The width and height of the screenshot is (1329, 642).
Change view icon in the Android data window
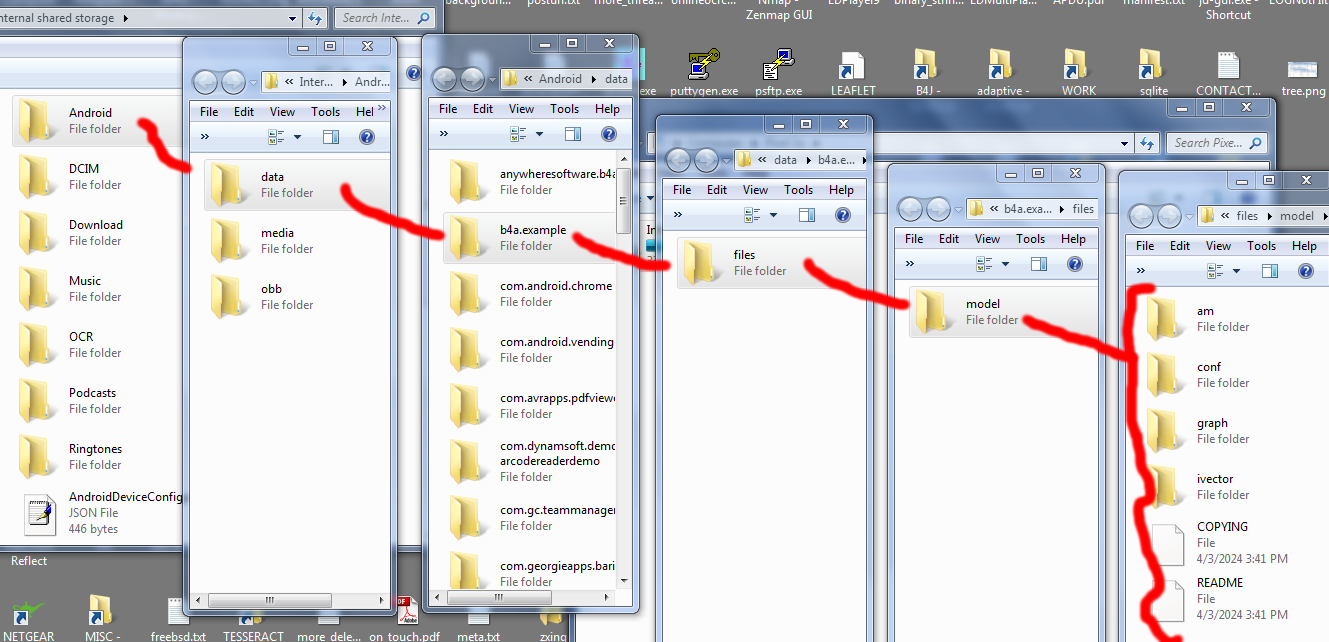[x=518, y=134]
